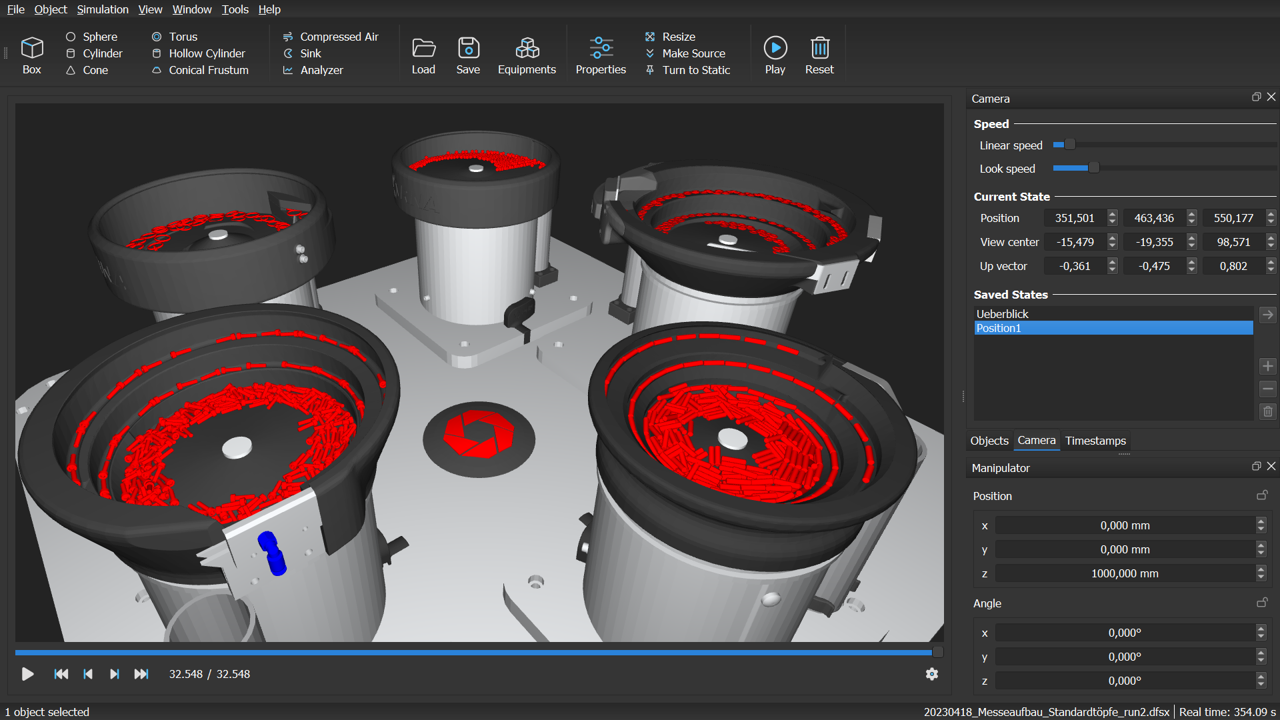
Task: Add a new saved camera state
Action: [1268, 366]
